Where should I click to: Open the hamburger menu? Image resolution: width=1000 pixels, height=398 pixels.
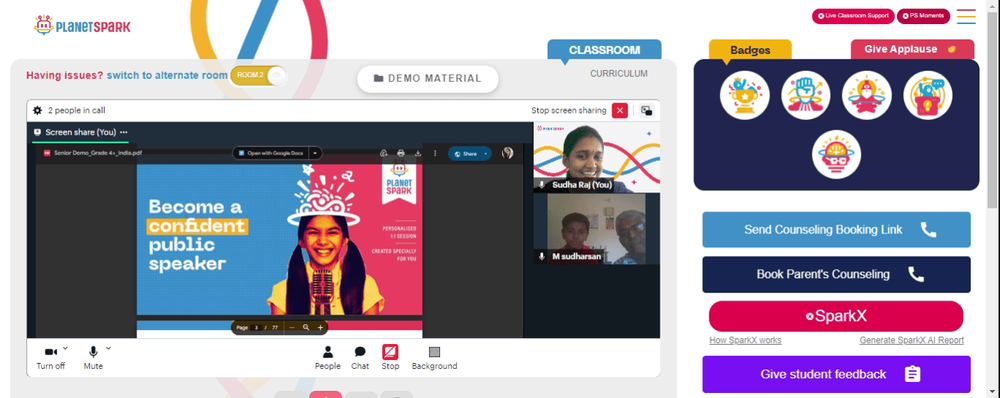point(966,17)
